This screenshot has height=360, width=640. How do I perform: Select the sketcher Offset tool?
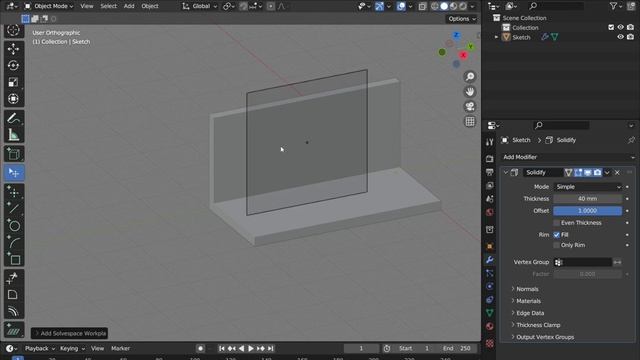click(13, 312)
